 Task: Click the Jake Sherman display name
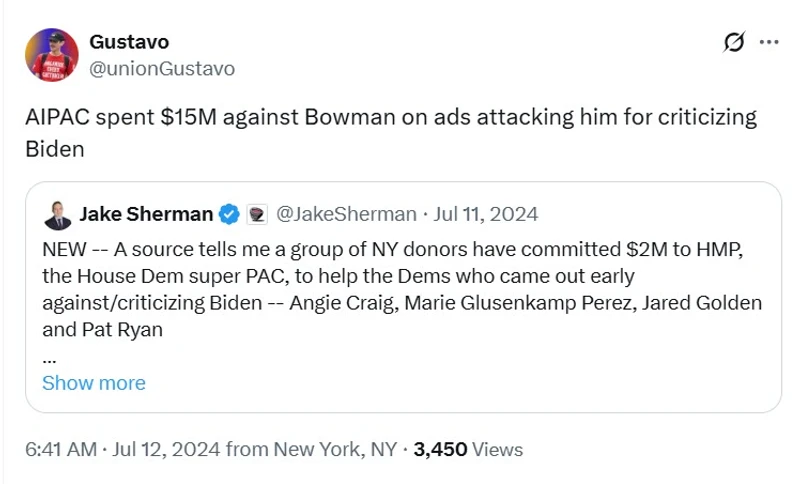click(146, 214)
